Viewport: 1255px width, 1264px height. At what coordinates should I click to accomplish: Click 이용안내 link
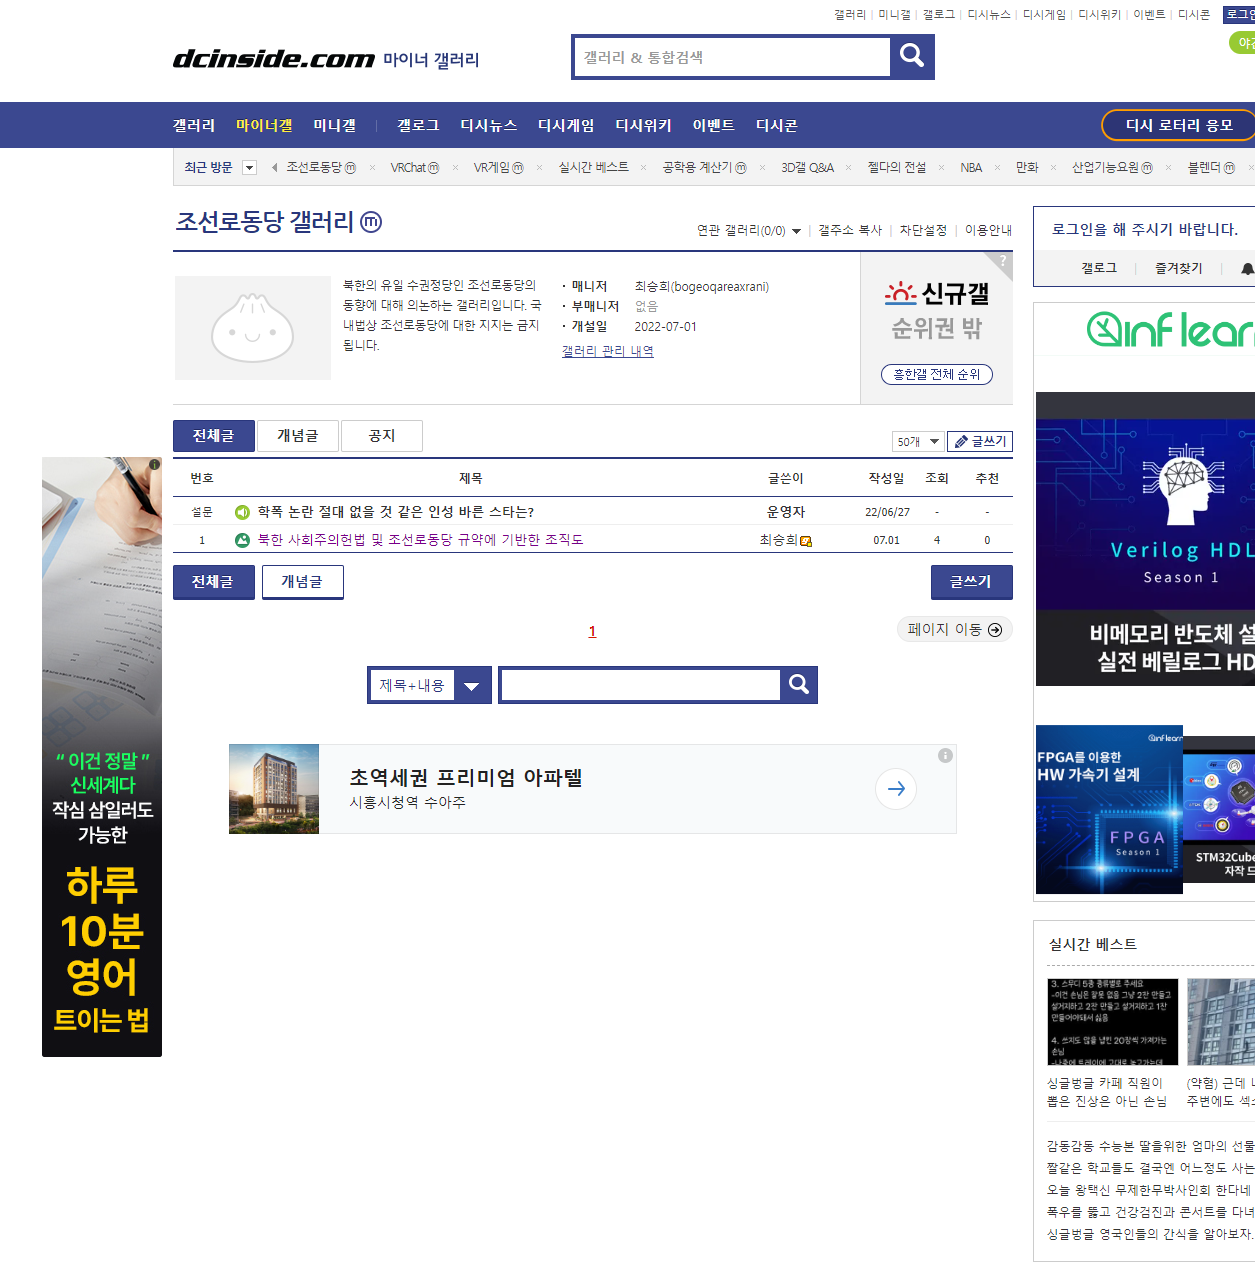(988, 230)
